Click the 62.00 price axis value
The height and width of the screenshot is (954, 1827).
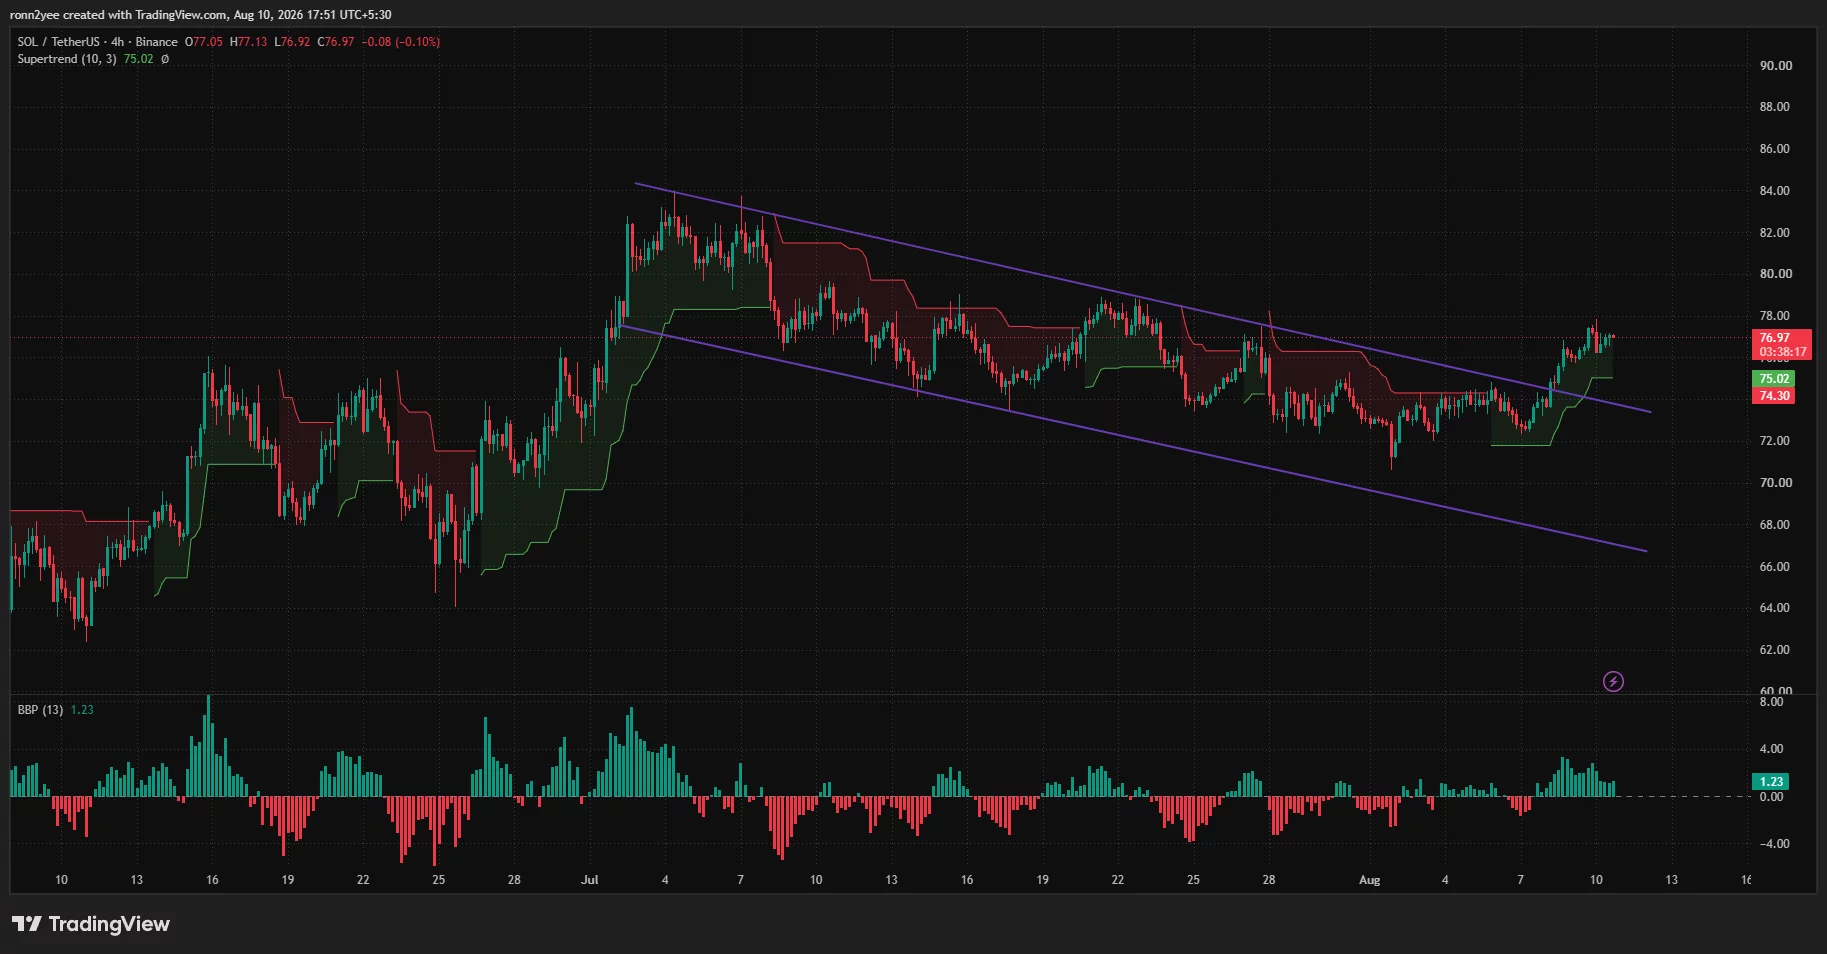point(1776,650)
